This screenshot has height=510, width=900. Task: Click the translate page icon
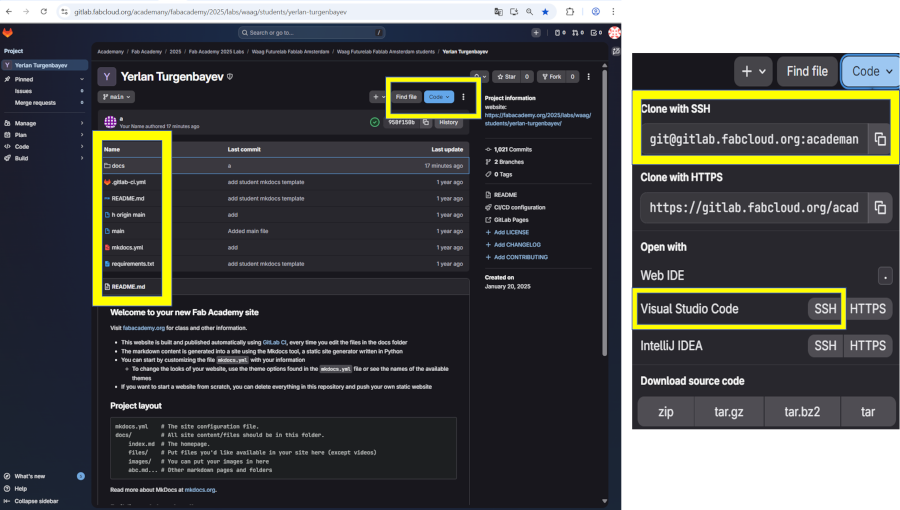pyautogui.click(x=498, y=11)
